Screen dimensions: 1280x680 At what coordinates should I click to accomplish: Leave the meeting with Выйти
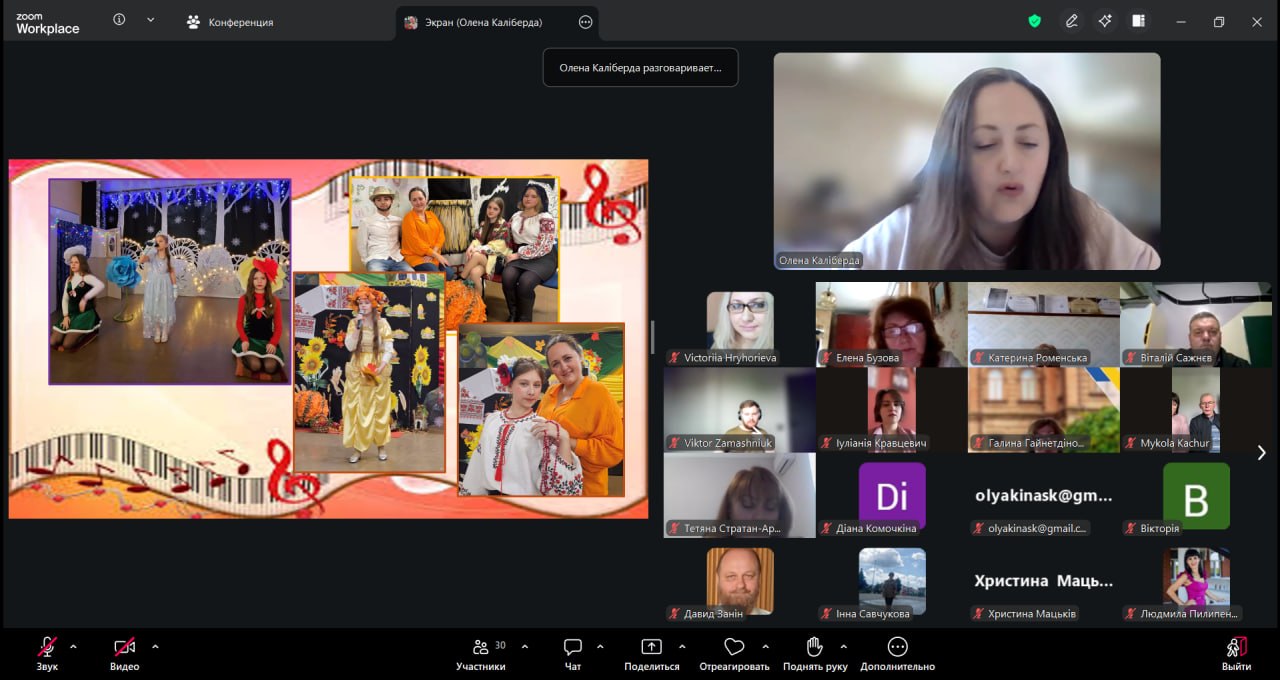[x=1236, y=654]
